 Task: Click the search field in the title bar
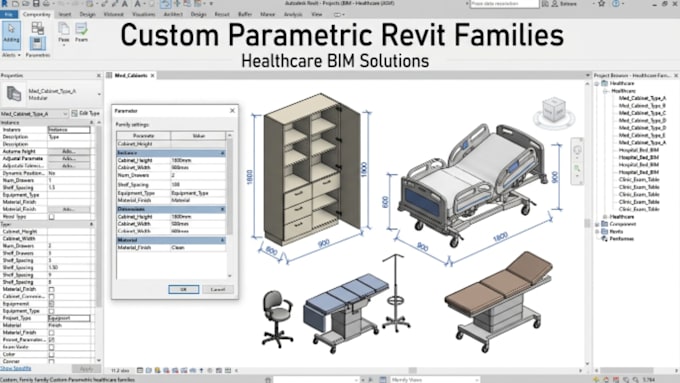coord(504,3)
